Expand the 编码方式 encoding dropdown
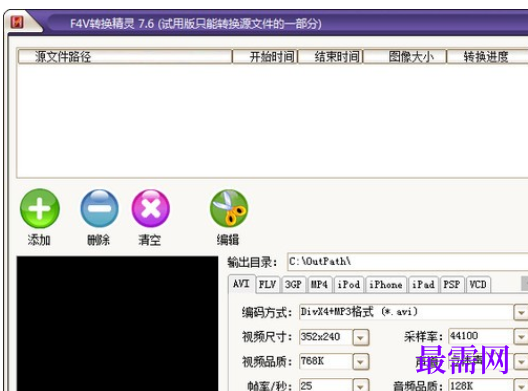Screen dimensions: 528x391 pos(521,313)
